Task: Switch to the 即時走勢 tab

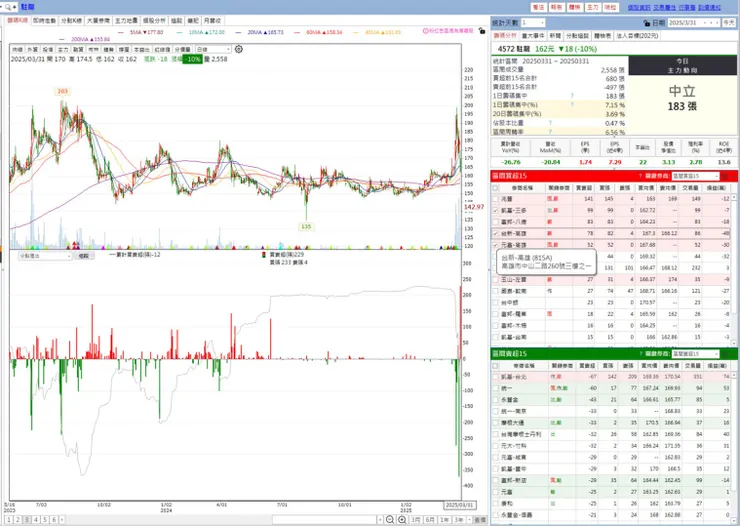Action: (x=44, y=21)
